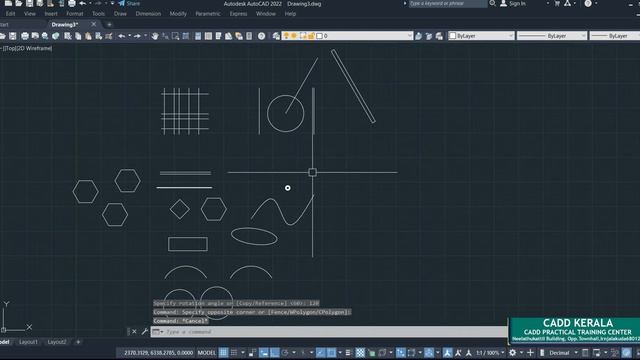Open the DesignCenter icon
Image resolution: width=640 pixels, height=360 pixels.
coord(208,36)
